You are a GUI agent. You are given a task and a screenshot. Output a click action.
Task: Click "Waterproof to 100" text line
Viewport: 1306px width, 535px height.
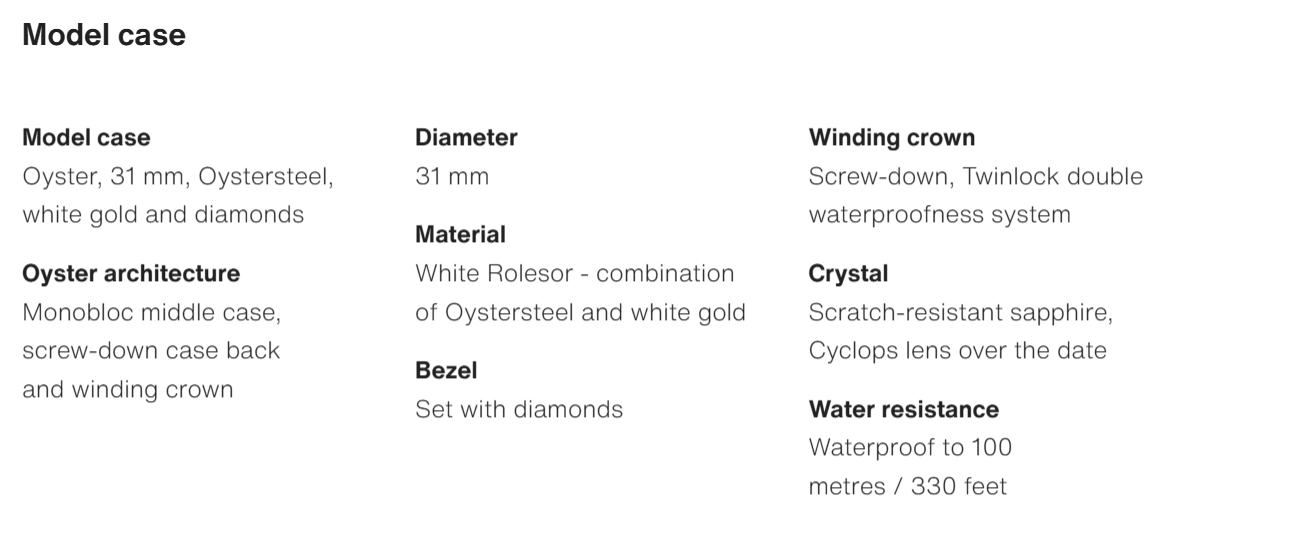[910, 447]
